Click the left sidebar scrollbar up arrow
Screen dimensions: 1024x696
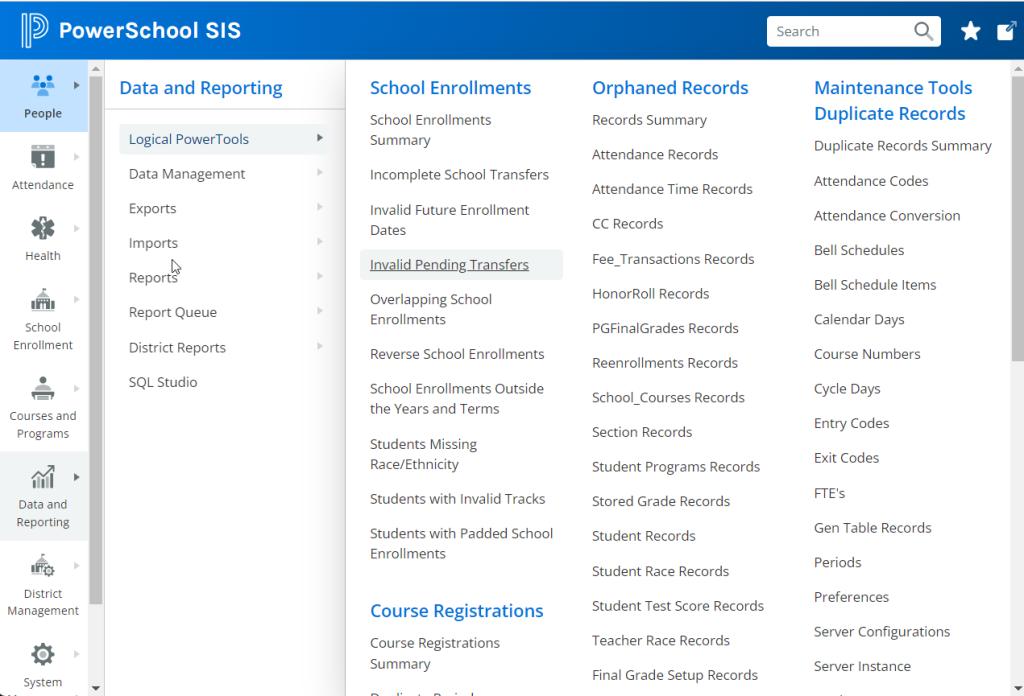pyautogui.click(x=96, y=68)
